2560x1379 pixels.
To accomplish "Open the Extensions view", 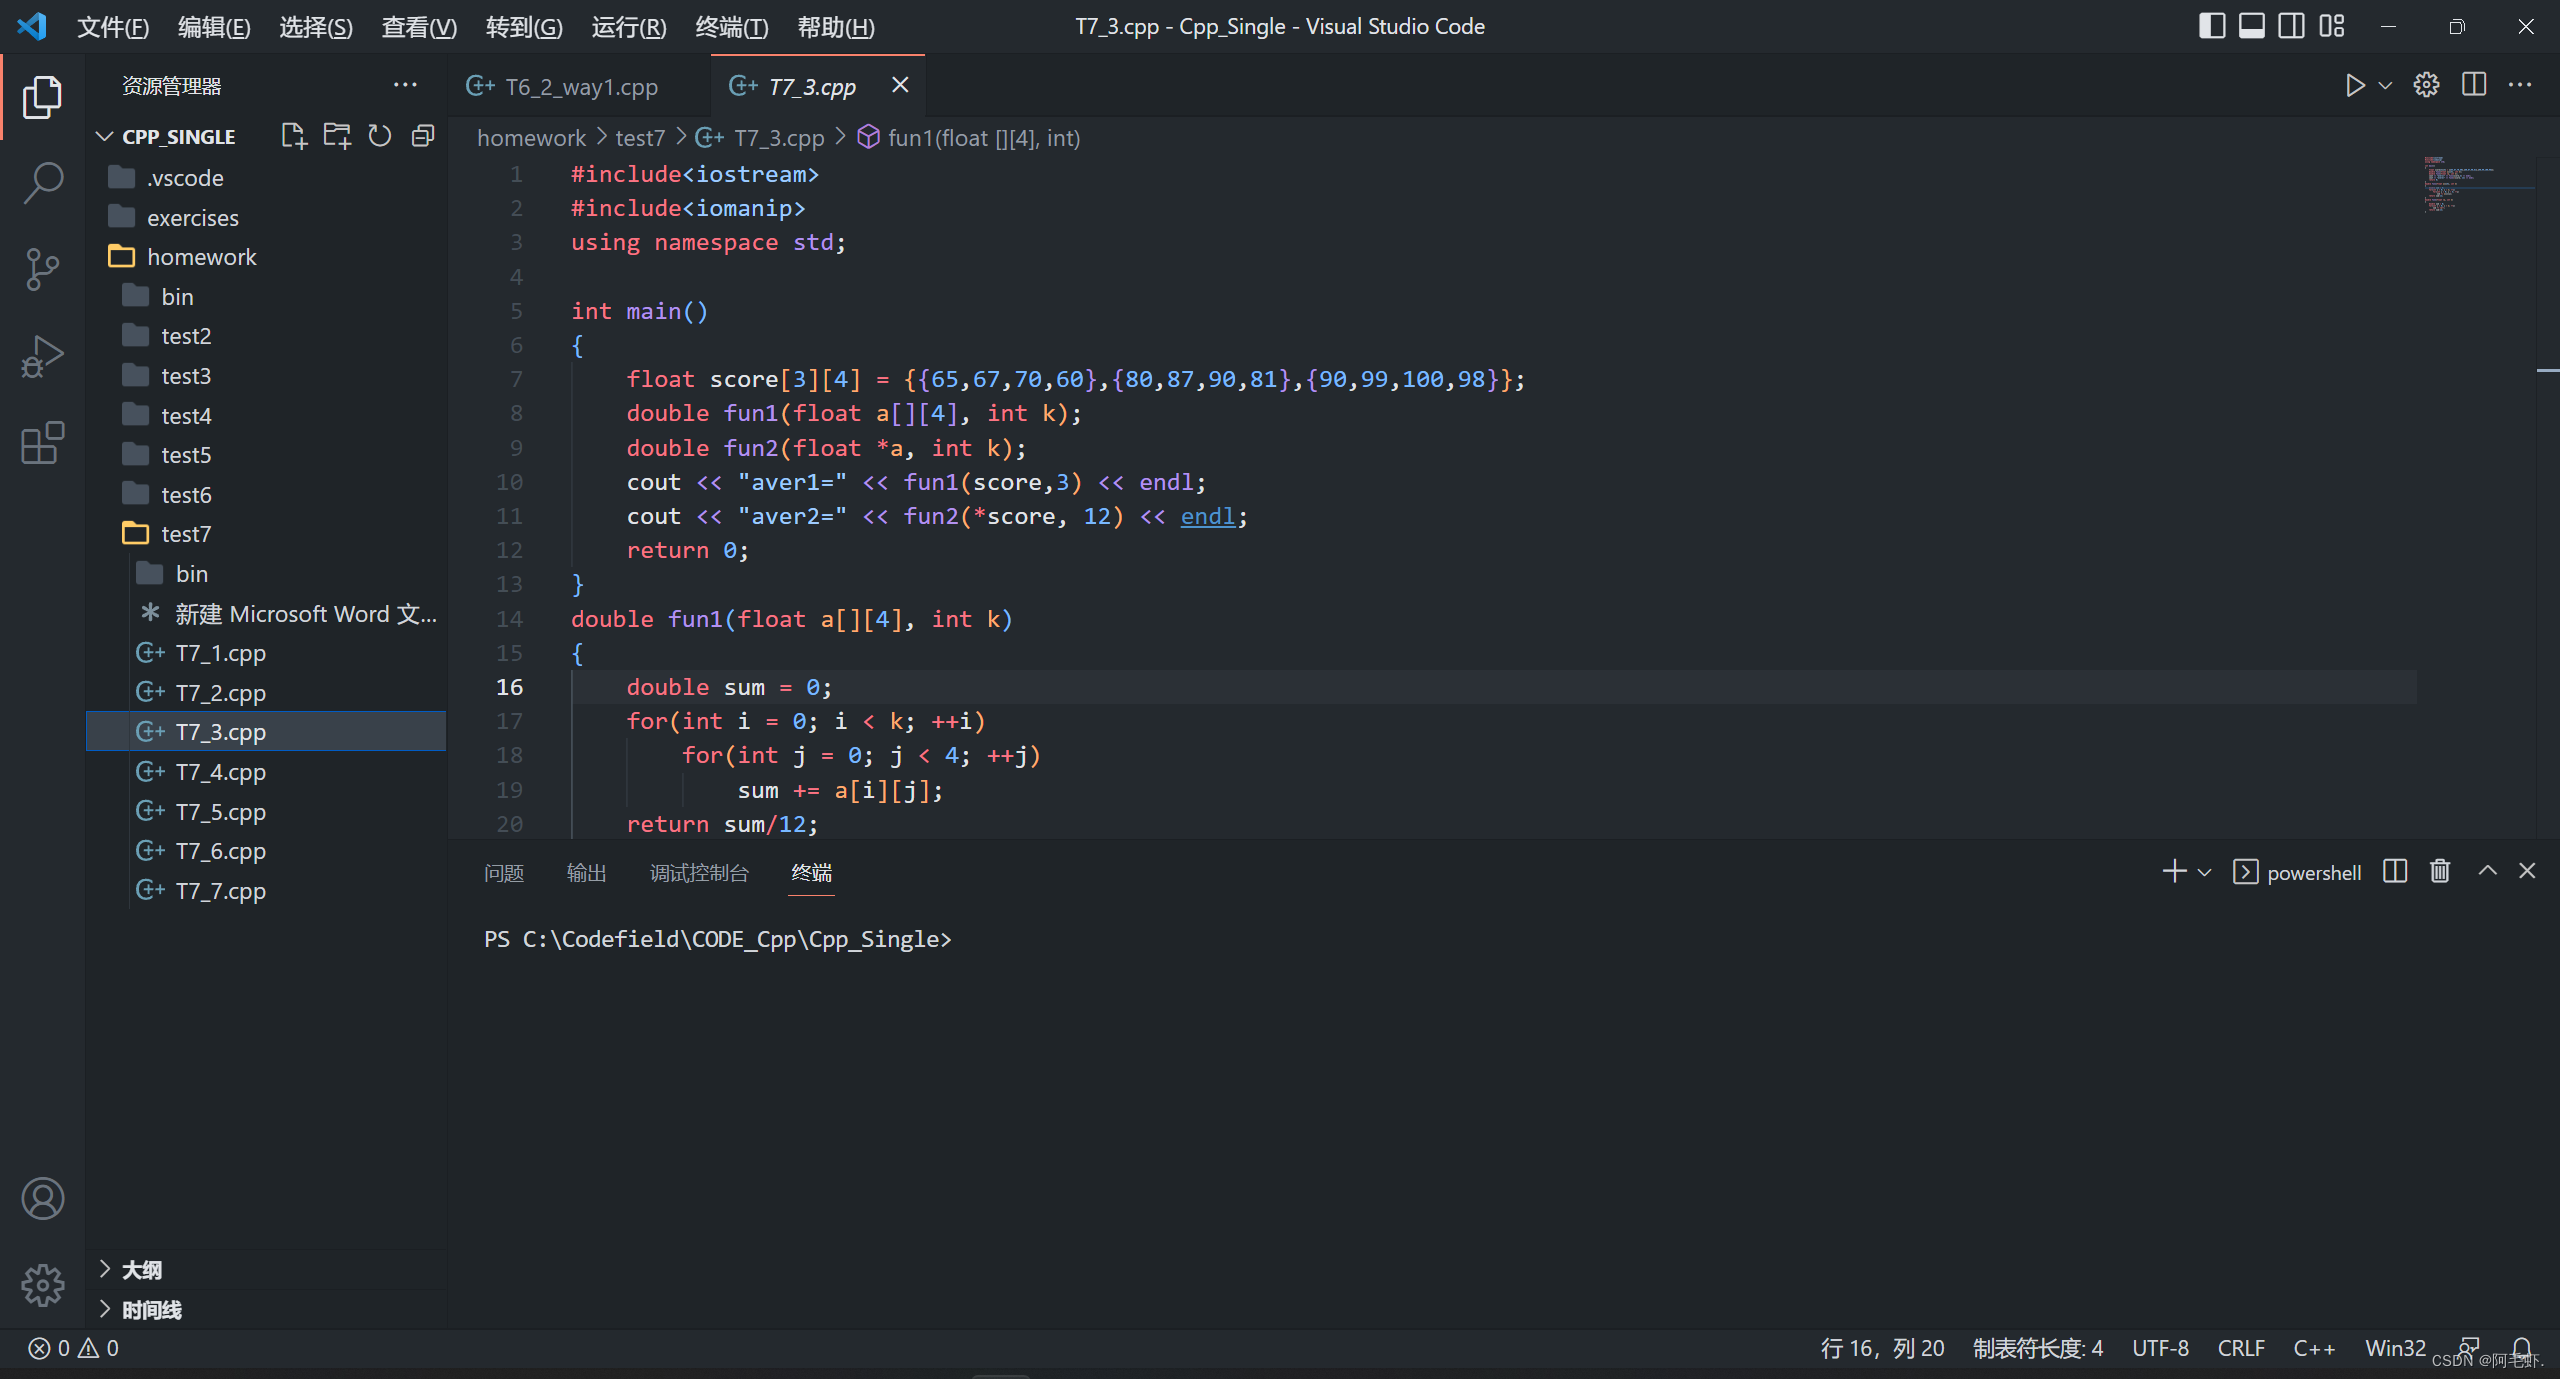I will click(42, 442).
